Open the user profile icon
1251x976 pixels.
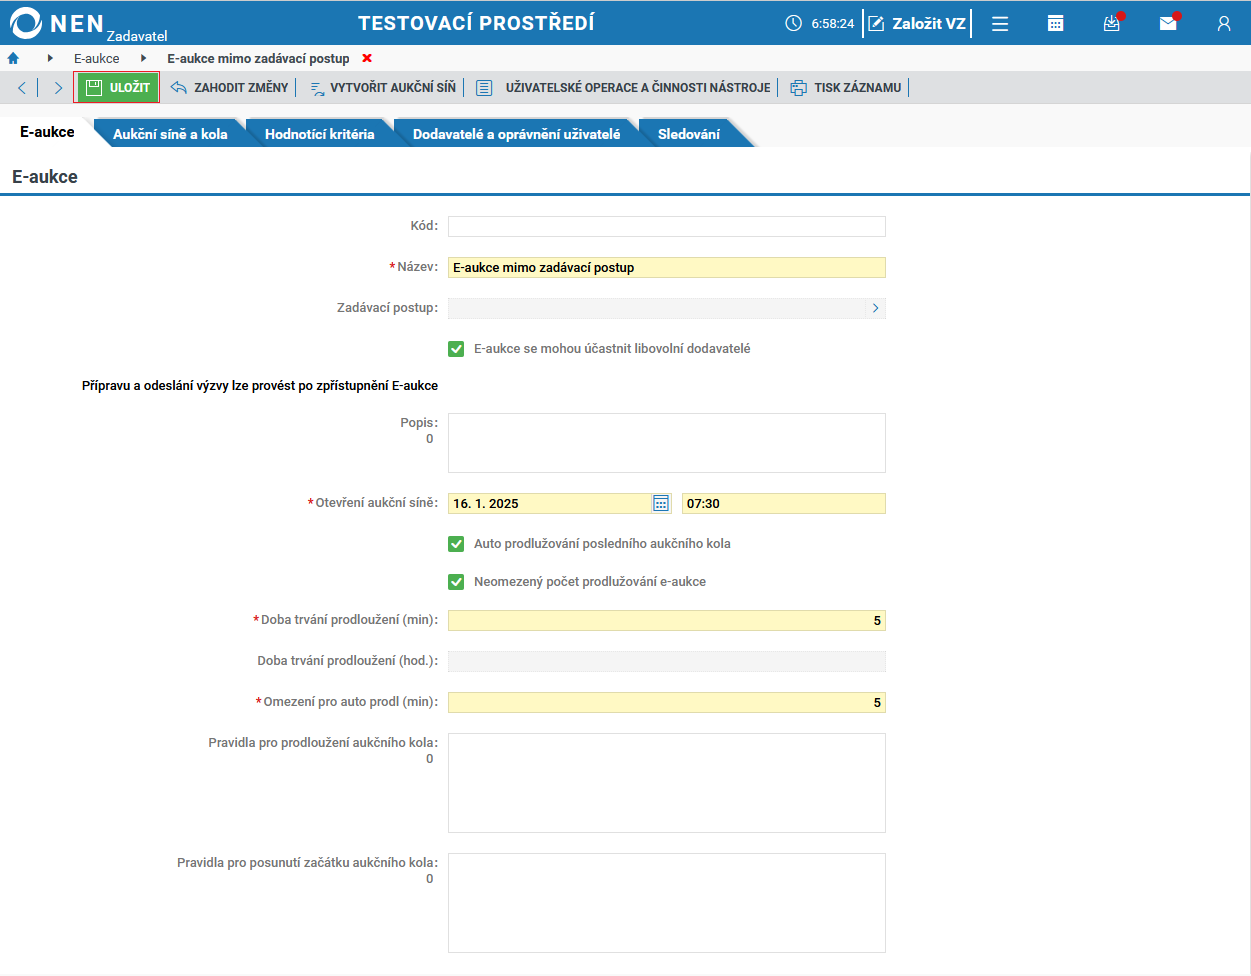point(1224,23)
